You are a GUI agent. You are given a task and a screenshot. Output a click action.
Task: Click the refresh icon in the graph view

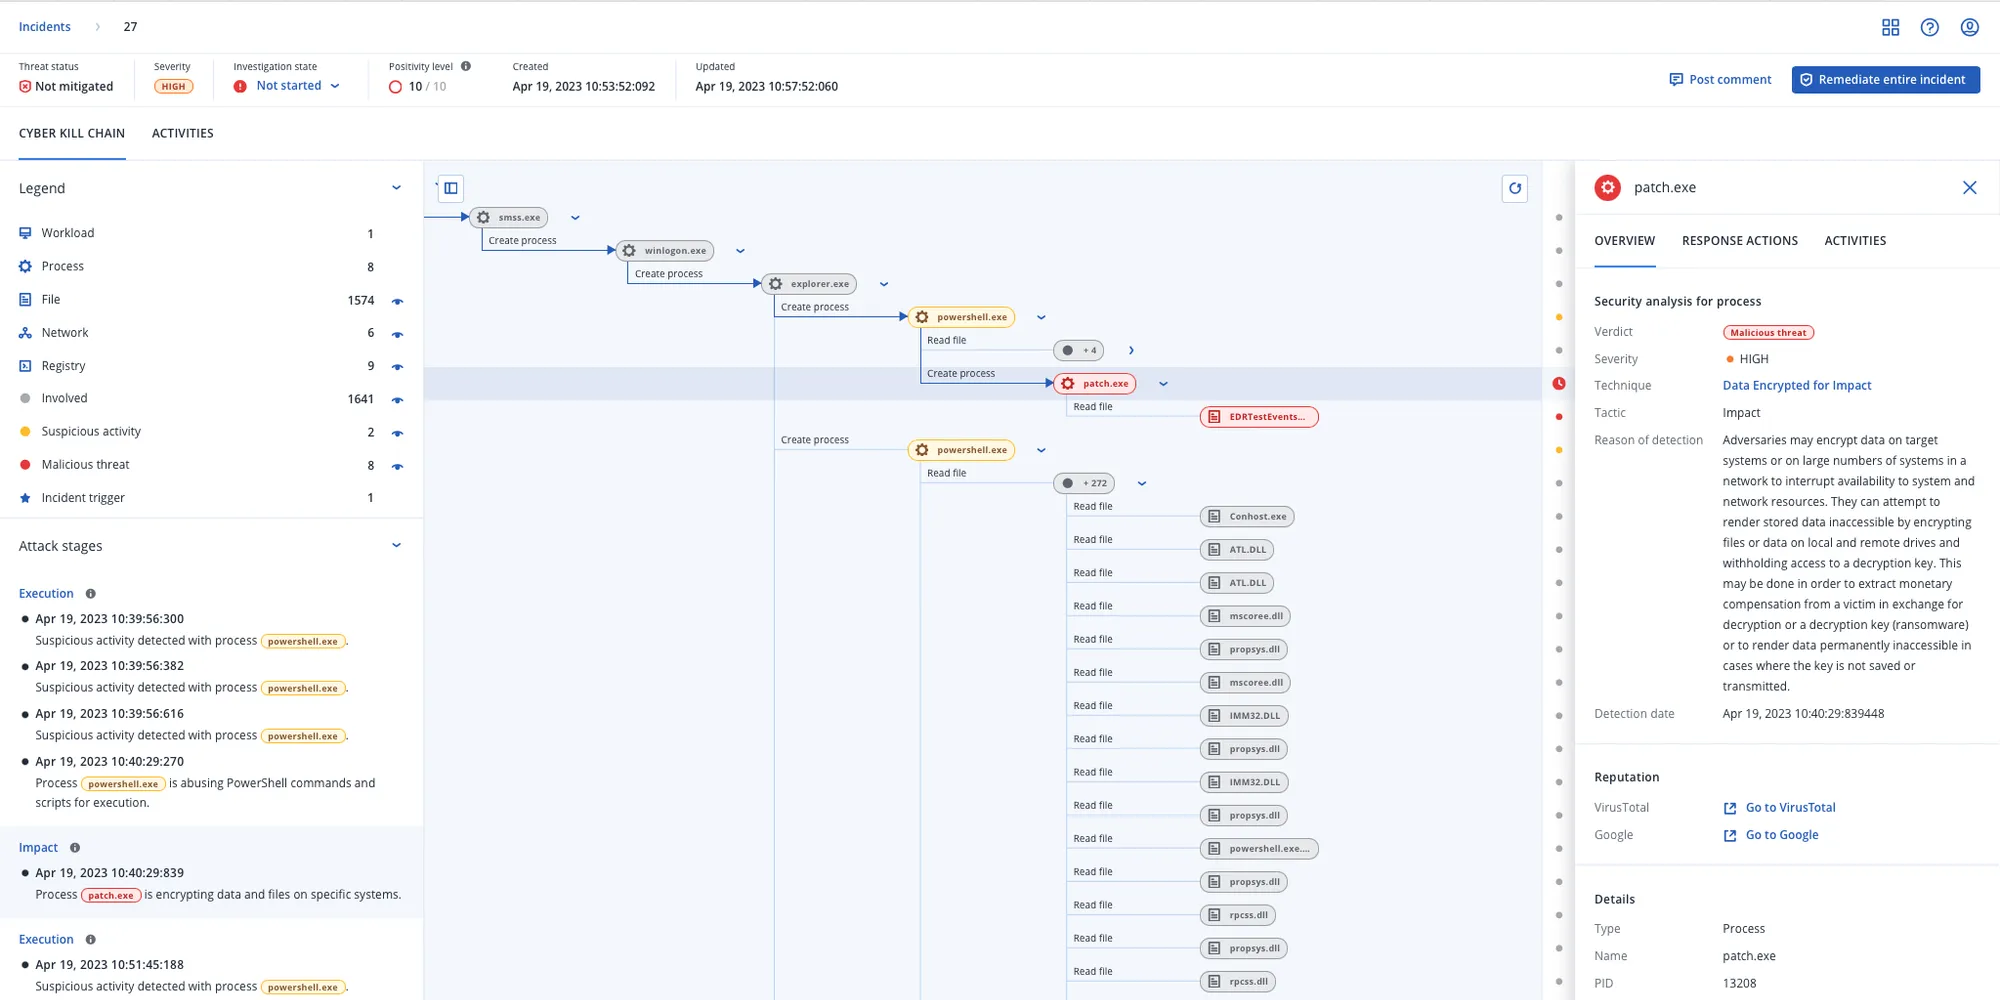point(1515,188)
